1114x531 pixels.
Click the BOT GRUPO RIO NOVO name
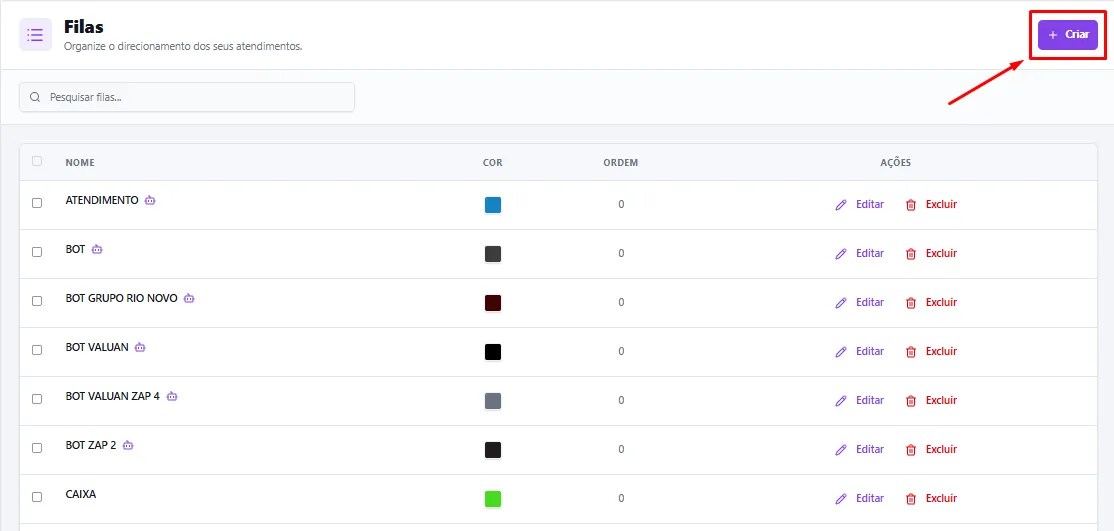coord(121,299)
